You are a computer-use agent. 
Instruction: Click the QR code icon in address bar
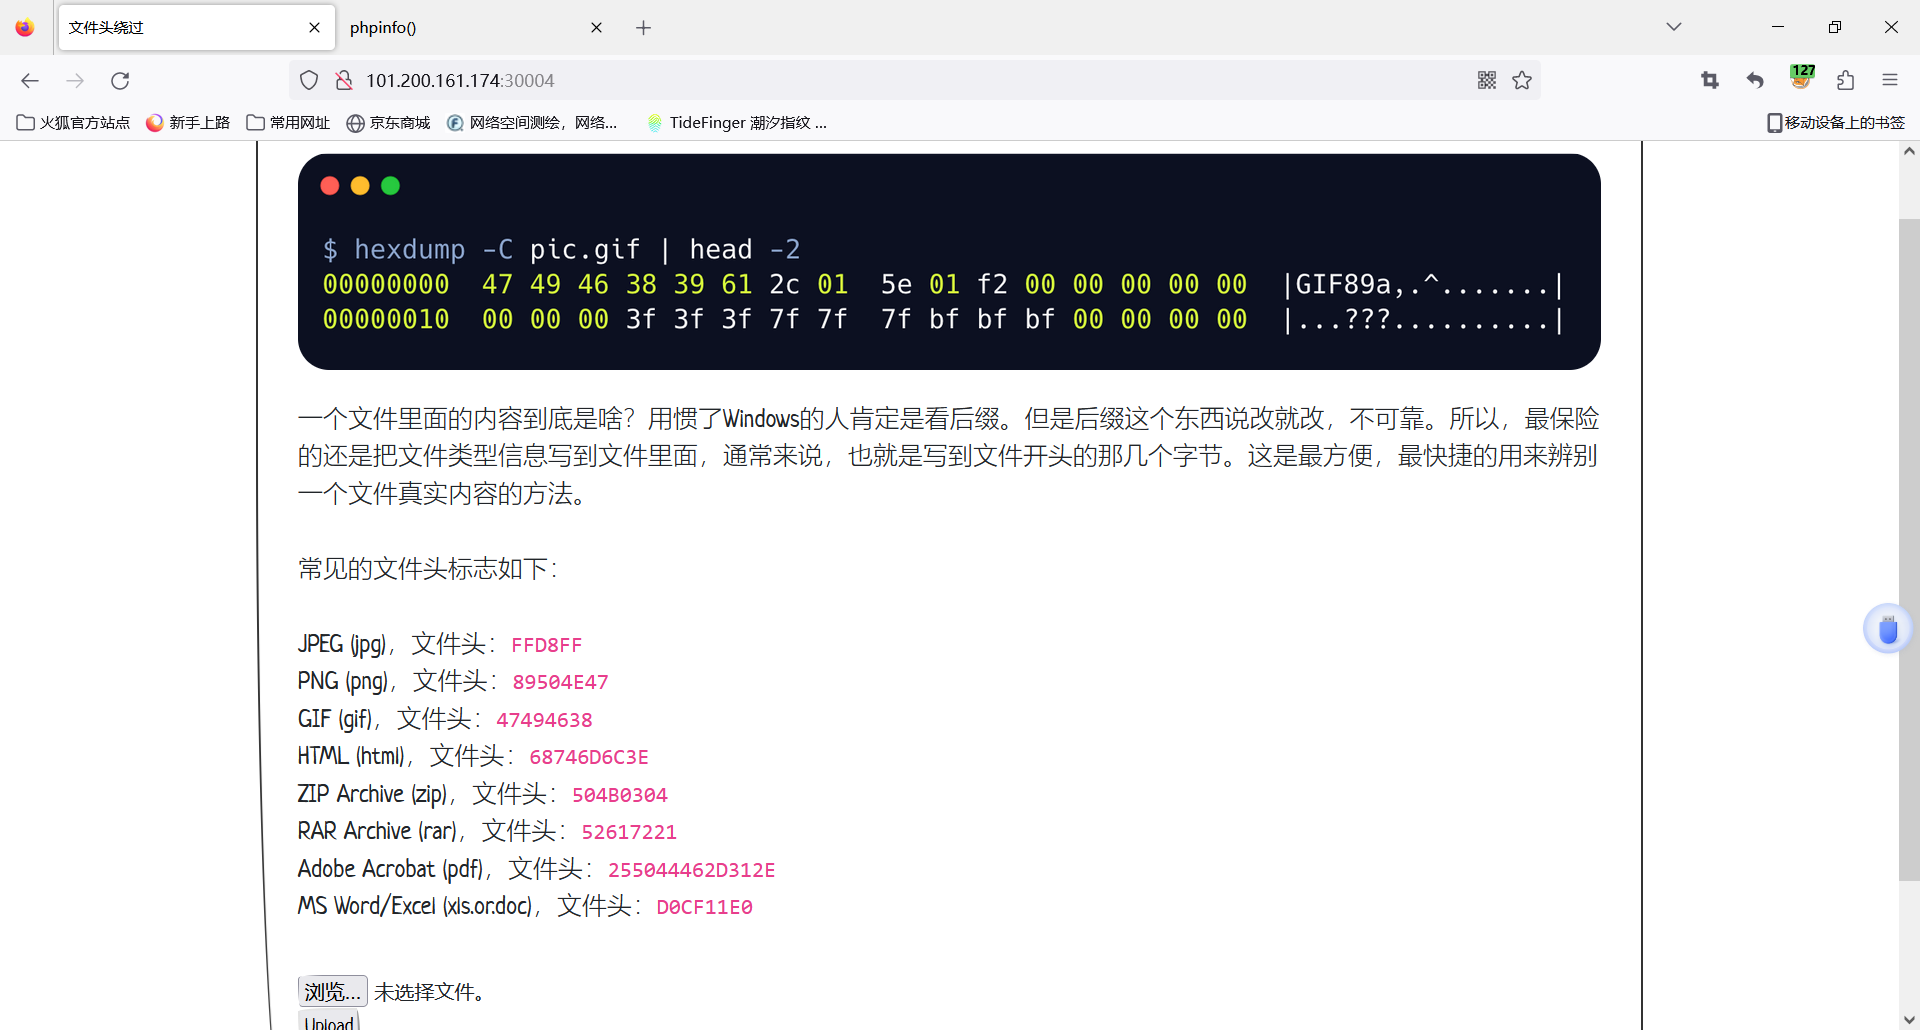point(1487,81)
